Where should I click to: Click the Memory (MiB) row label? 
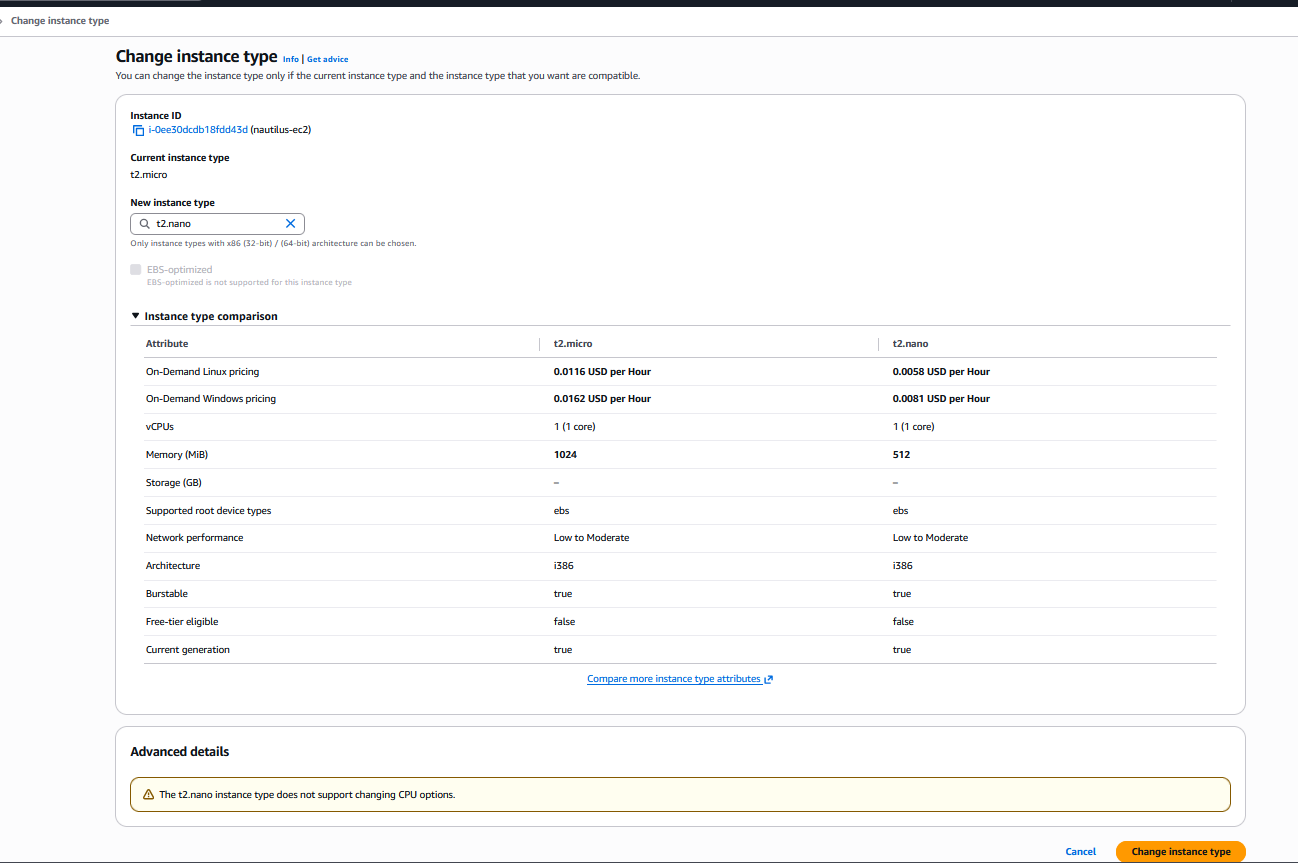177,455
